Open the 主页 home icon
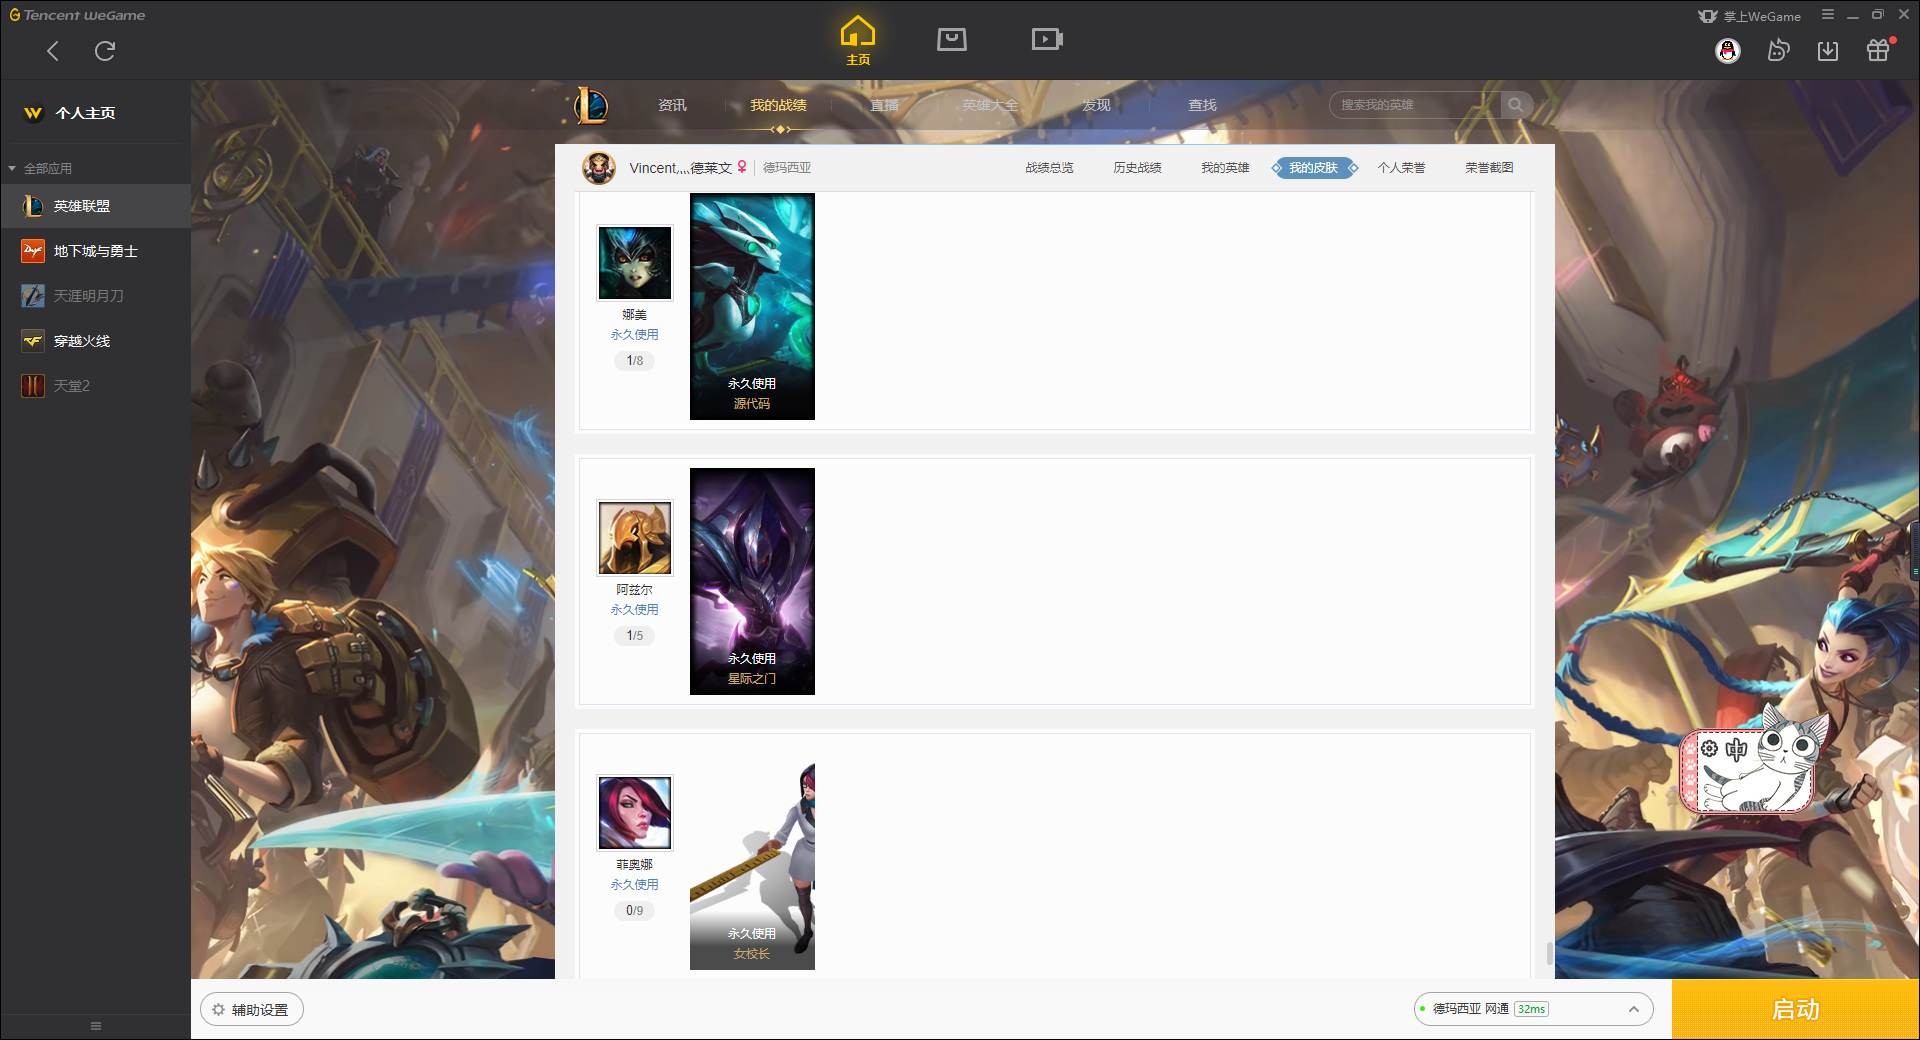 858,41
